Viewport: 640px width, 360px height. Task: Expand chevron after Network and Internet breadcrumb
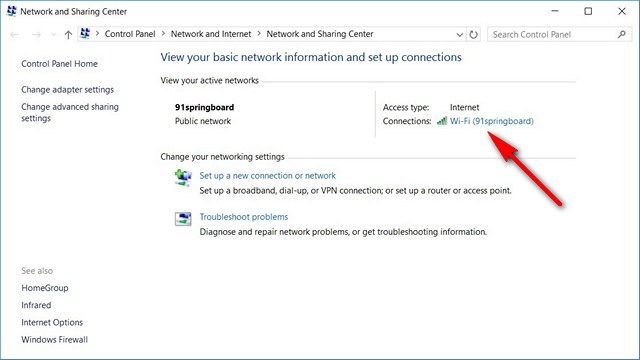click(259, 34)
